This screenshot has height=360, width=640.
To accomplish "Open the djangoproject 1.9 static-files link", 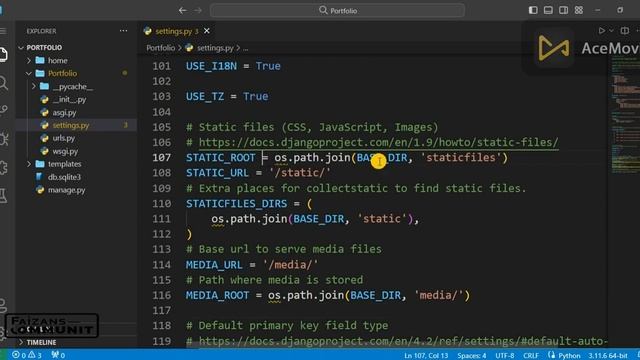I will (378, 142).
